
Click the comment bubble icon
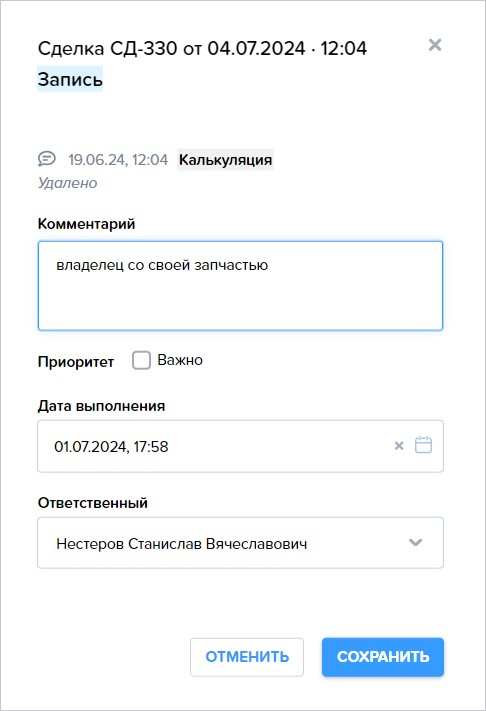click(47, 159)
